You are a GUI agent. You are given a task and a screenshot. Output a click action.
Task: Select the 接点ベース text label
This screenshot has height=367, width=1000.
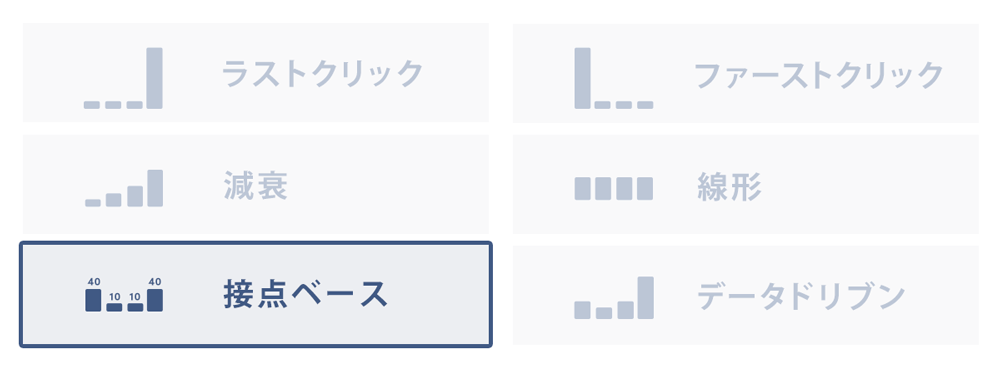click(305, 294)
